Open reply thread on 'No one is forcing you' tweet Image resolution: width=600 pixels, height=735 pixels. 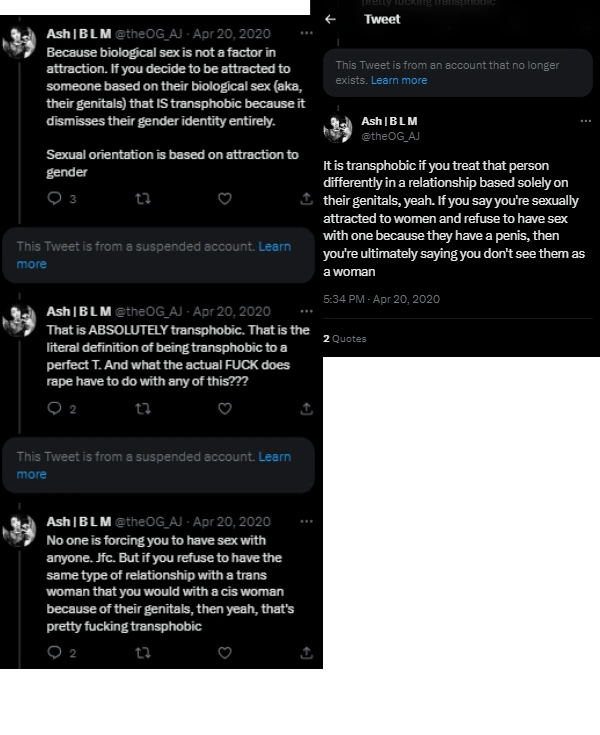coord(55,652)
